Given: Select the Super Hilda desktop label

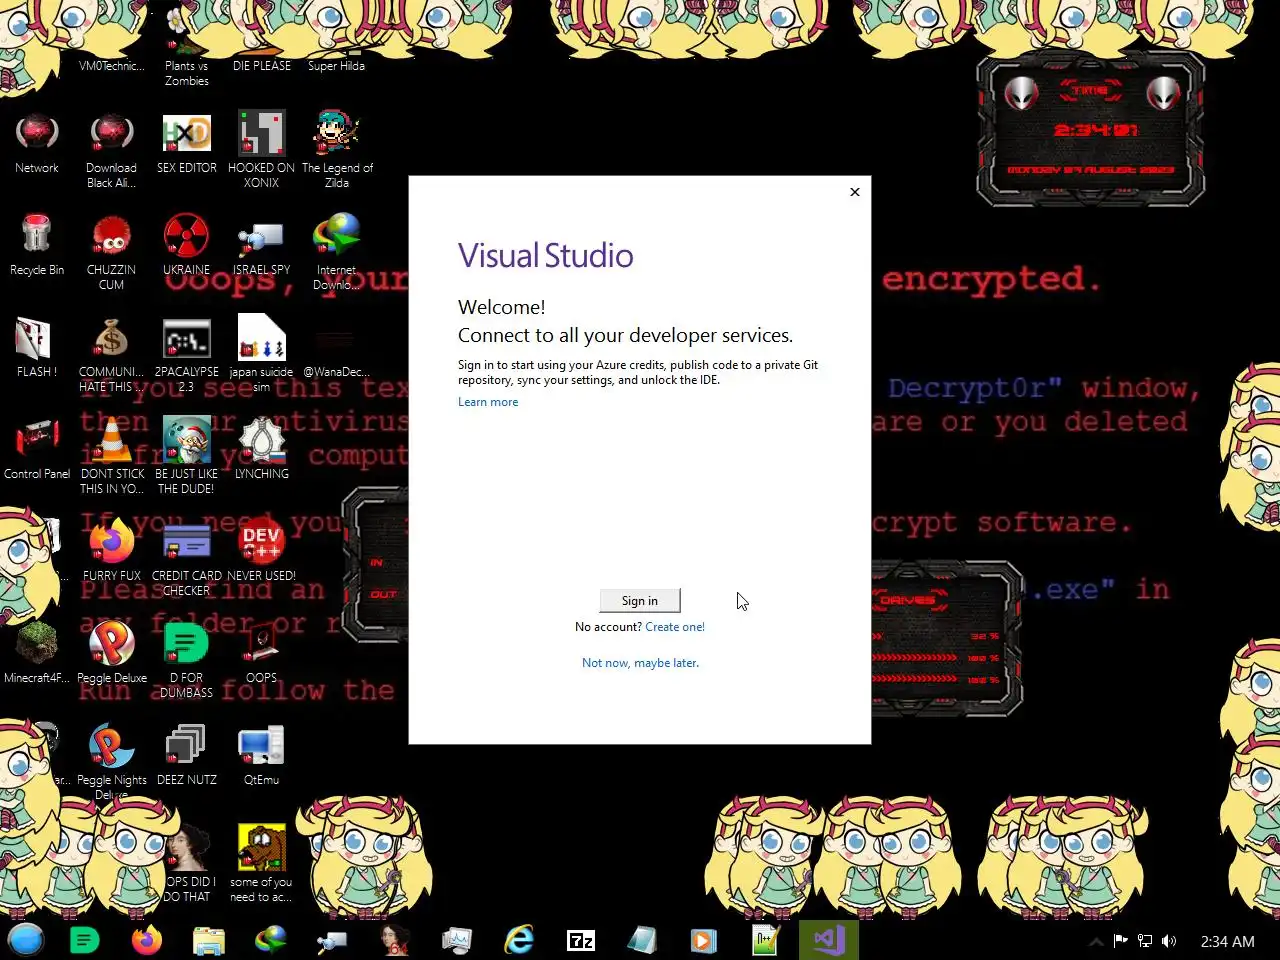Looking at the screenshot, I should point(337,66).
